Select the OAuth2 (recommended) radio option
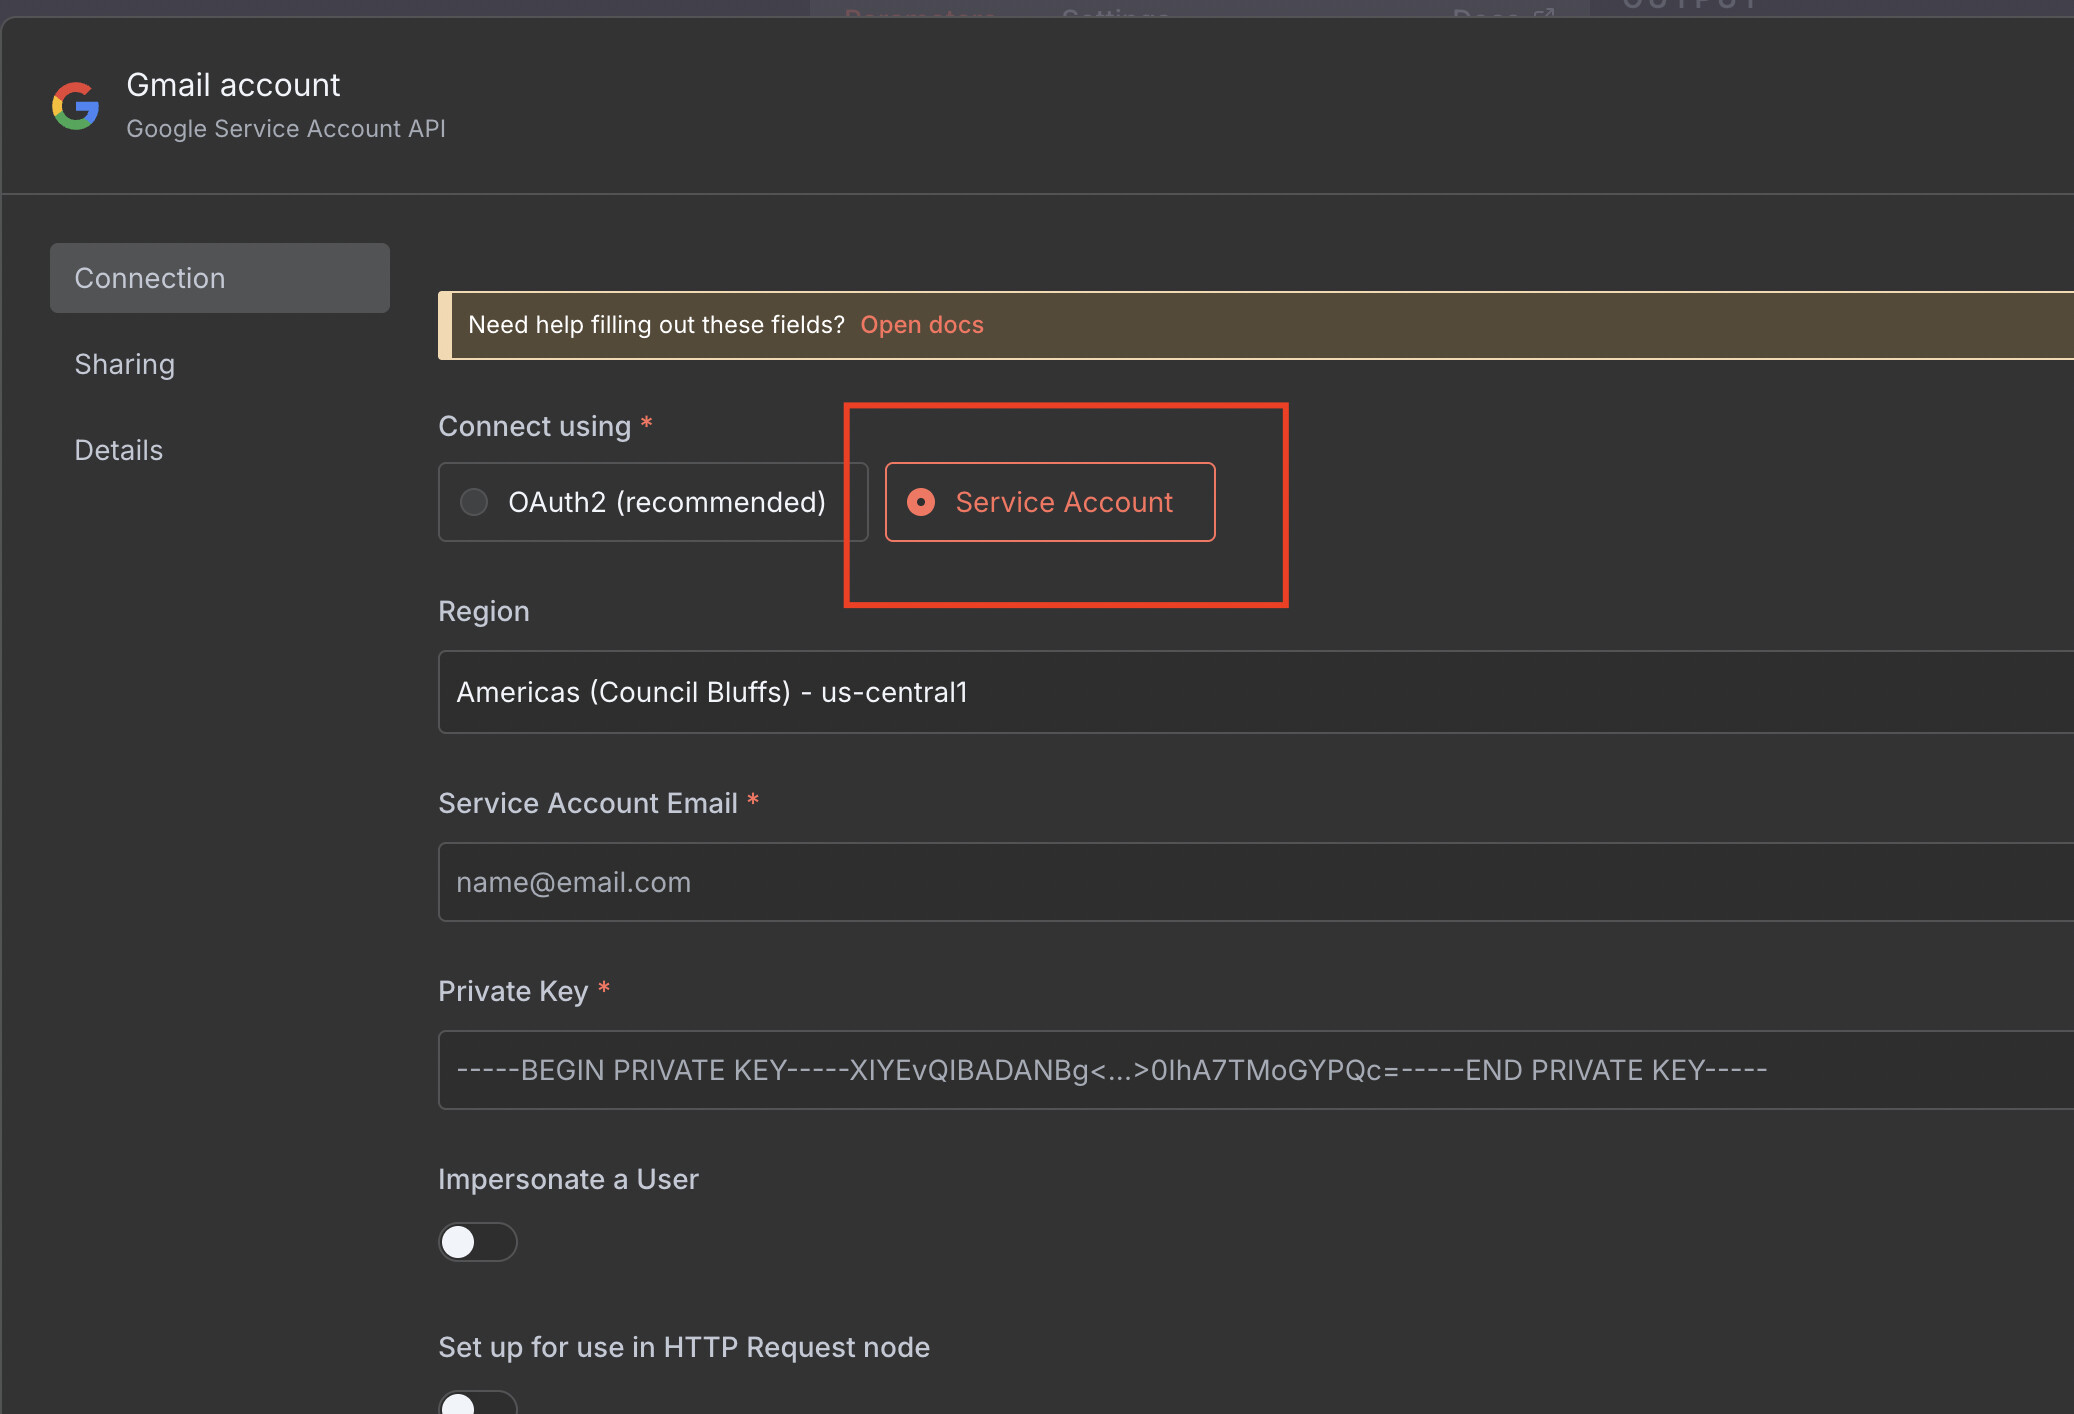The width and height of the screenshot is (2074, 1414). (474, 502)
